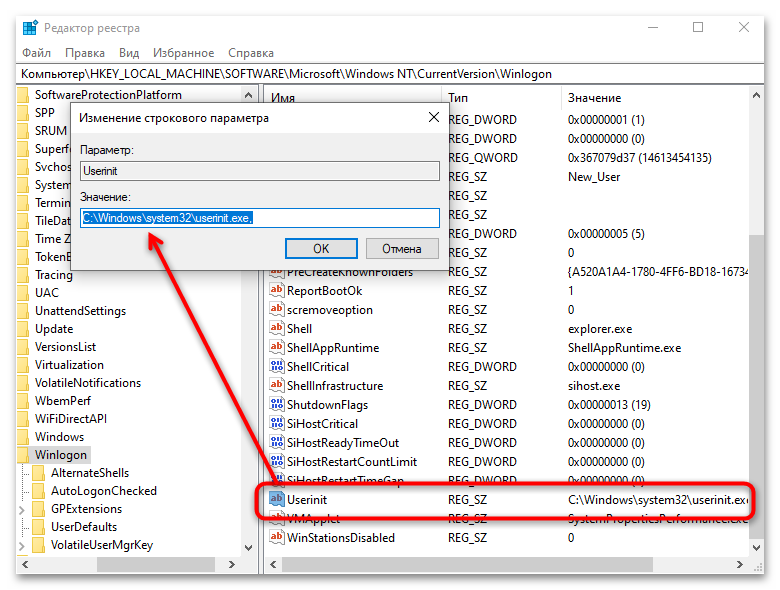Click the Значение text field in dialog
780x590 pixels.
(x=260, y=218)
